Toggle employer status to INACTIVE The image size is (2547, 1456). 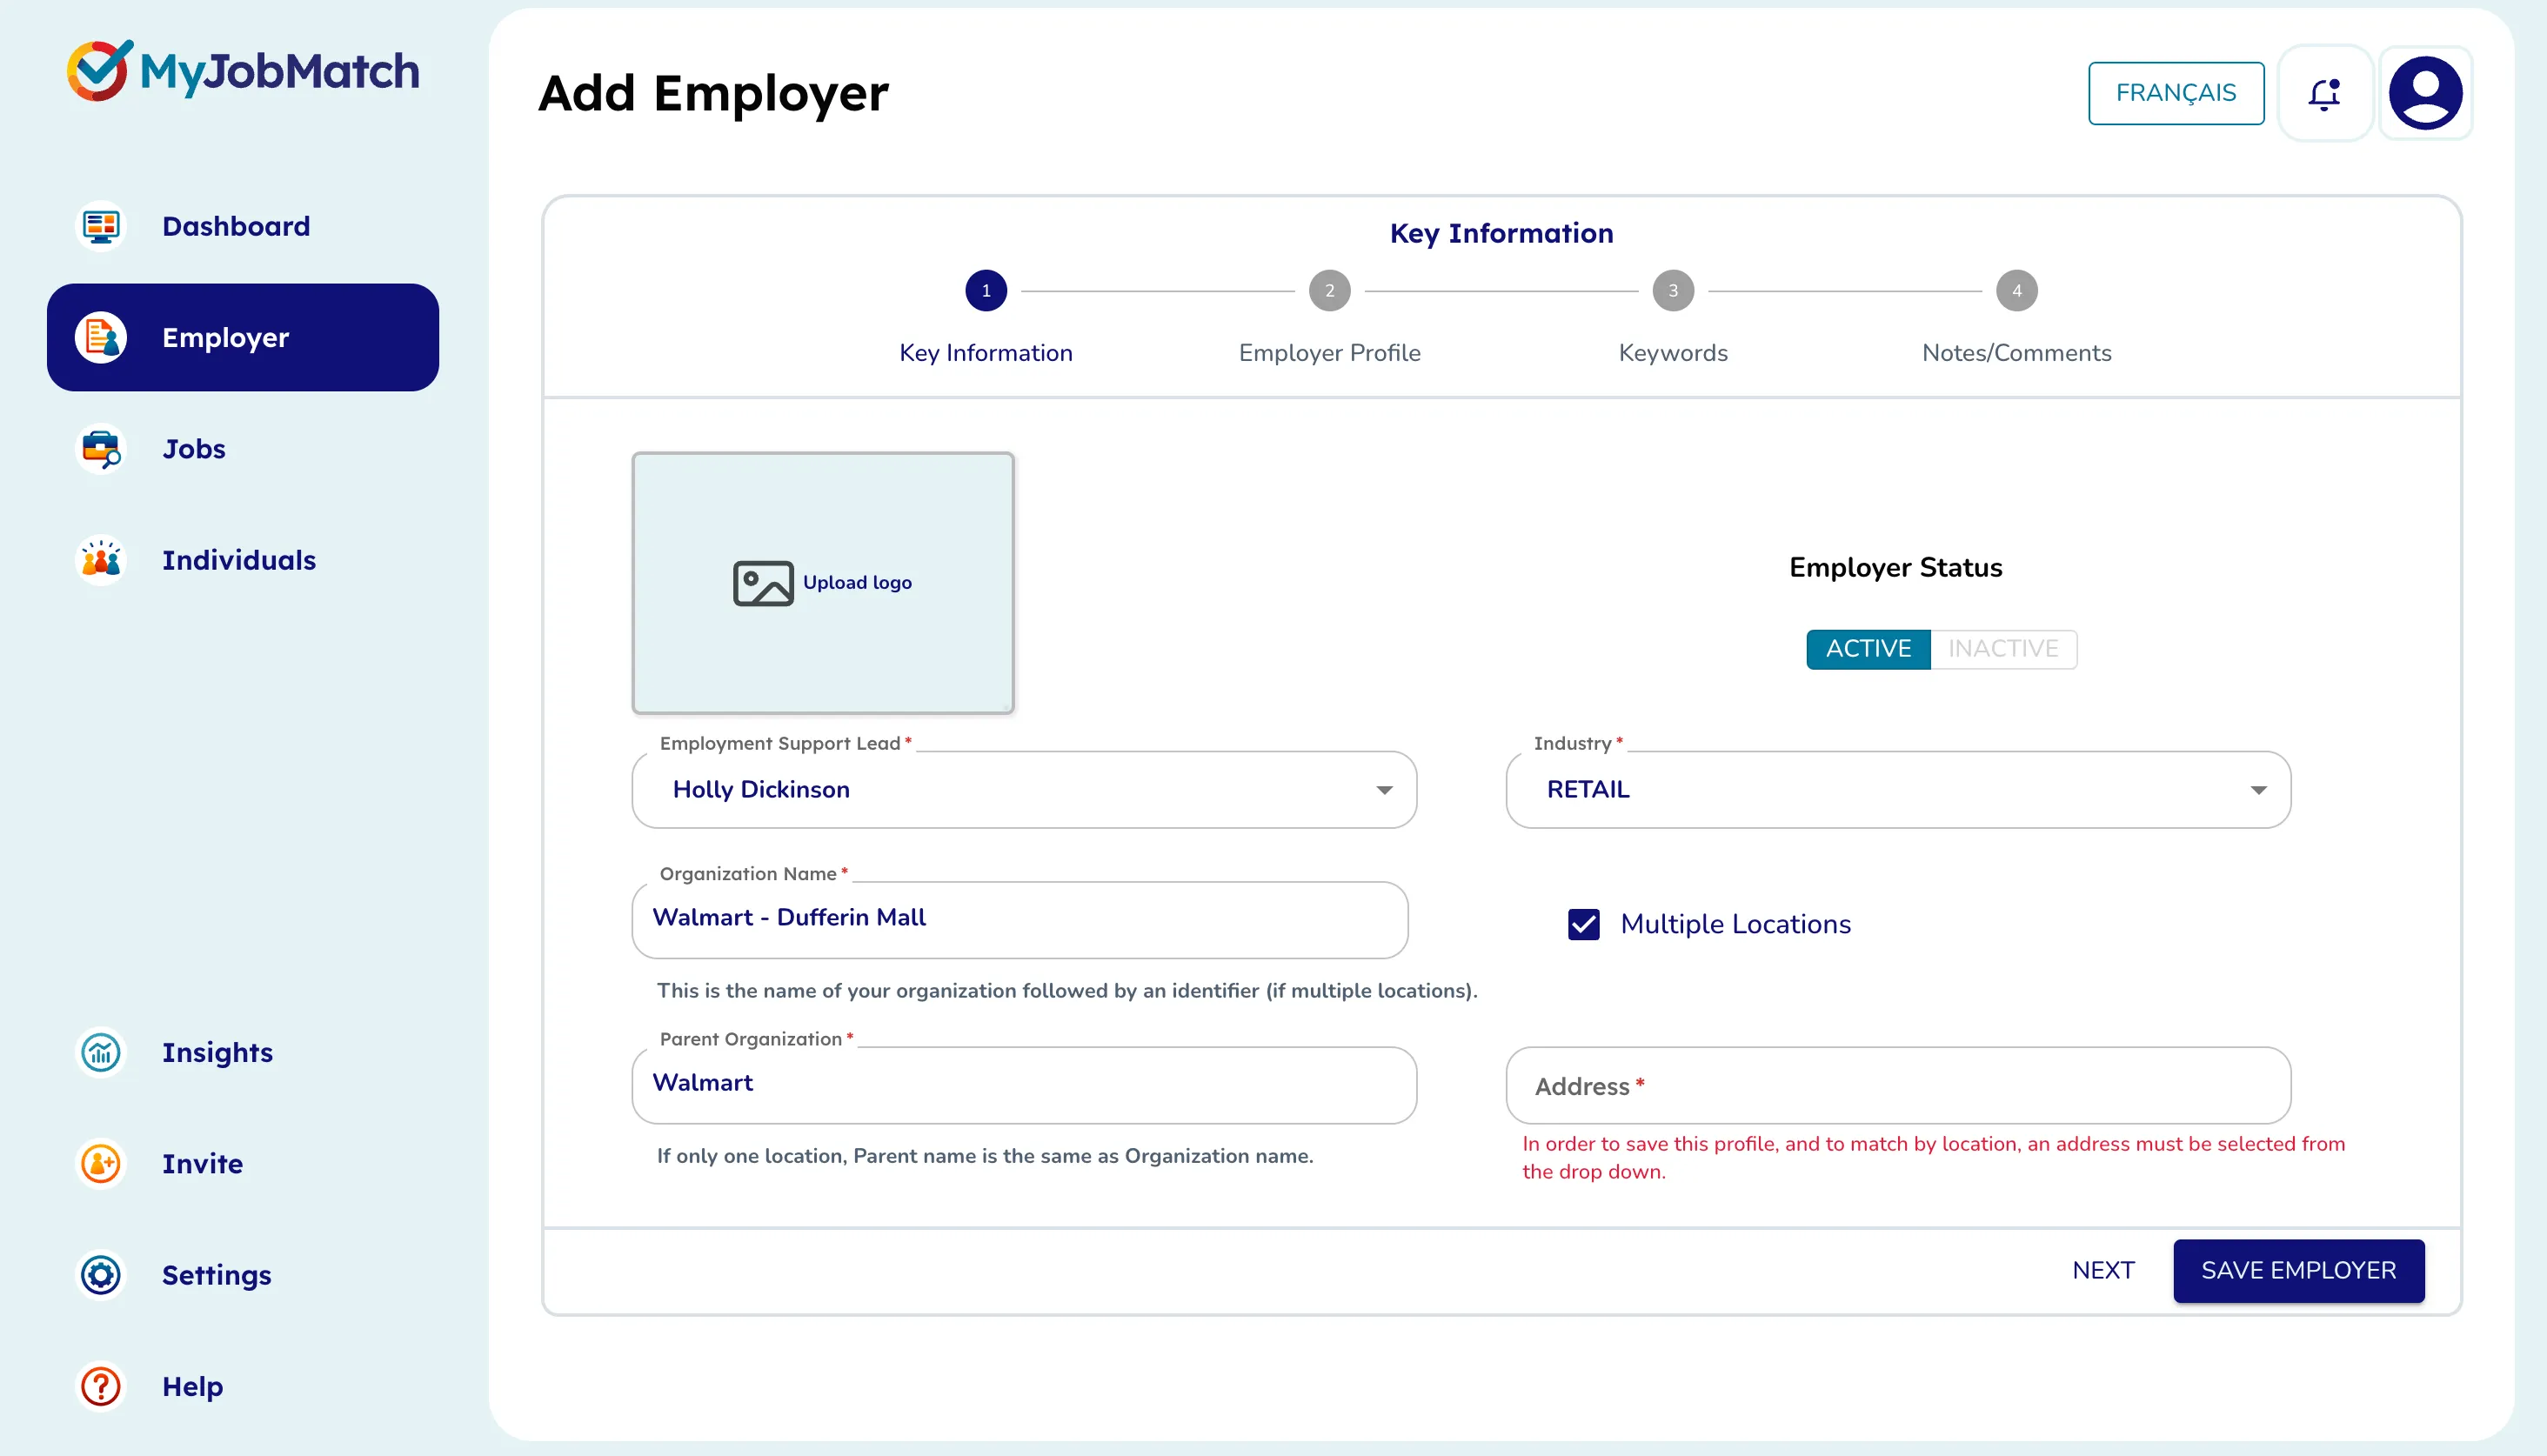(2002, 647)
